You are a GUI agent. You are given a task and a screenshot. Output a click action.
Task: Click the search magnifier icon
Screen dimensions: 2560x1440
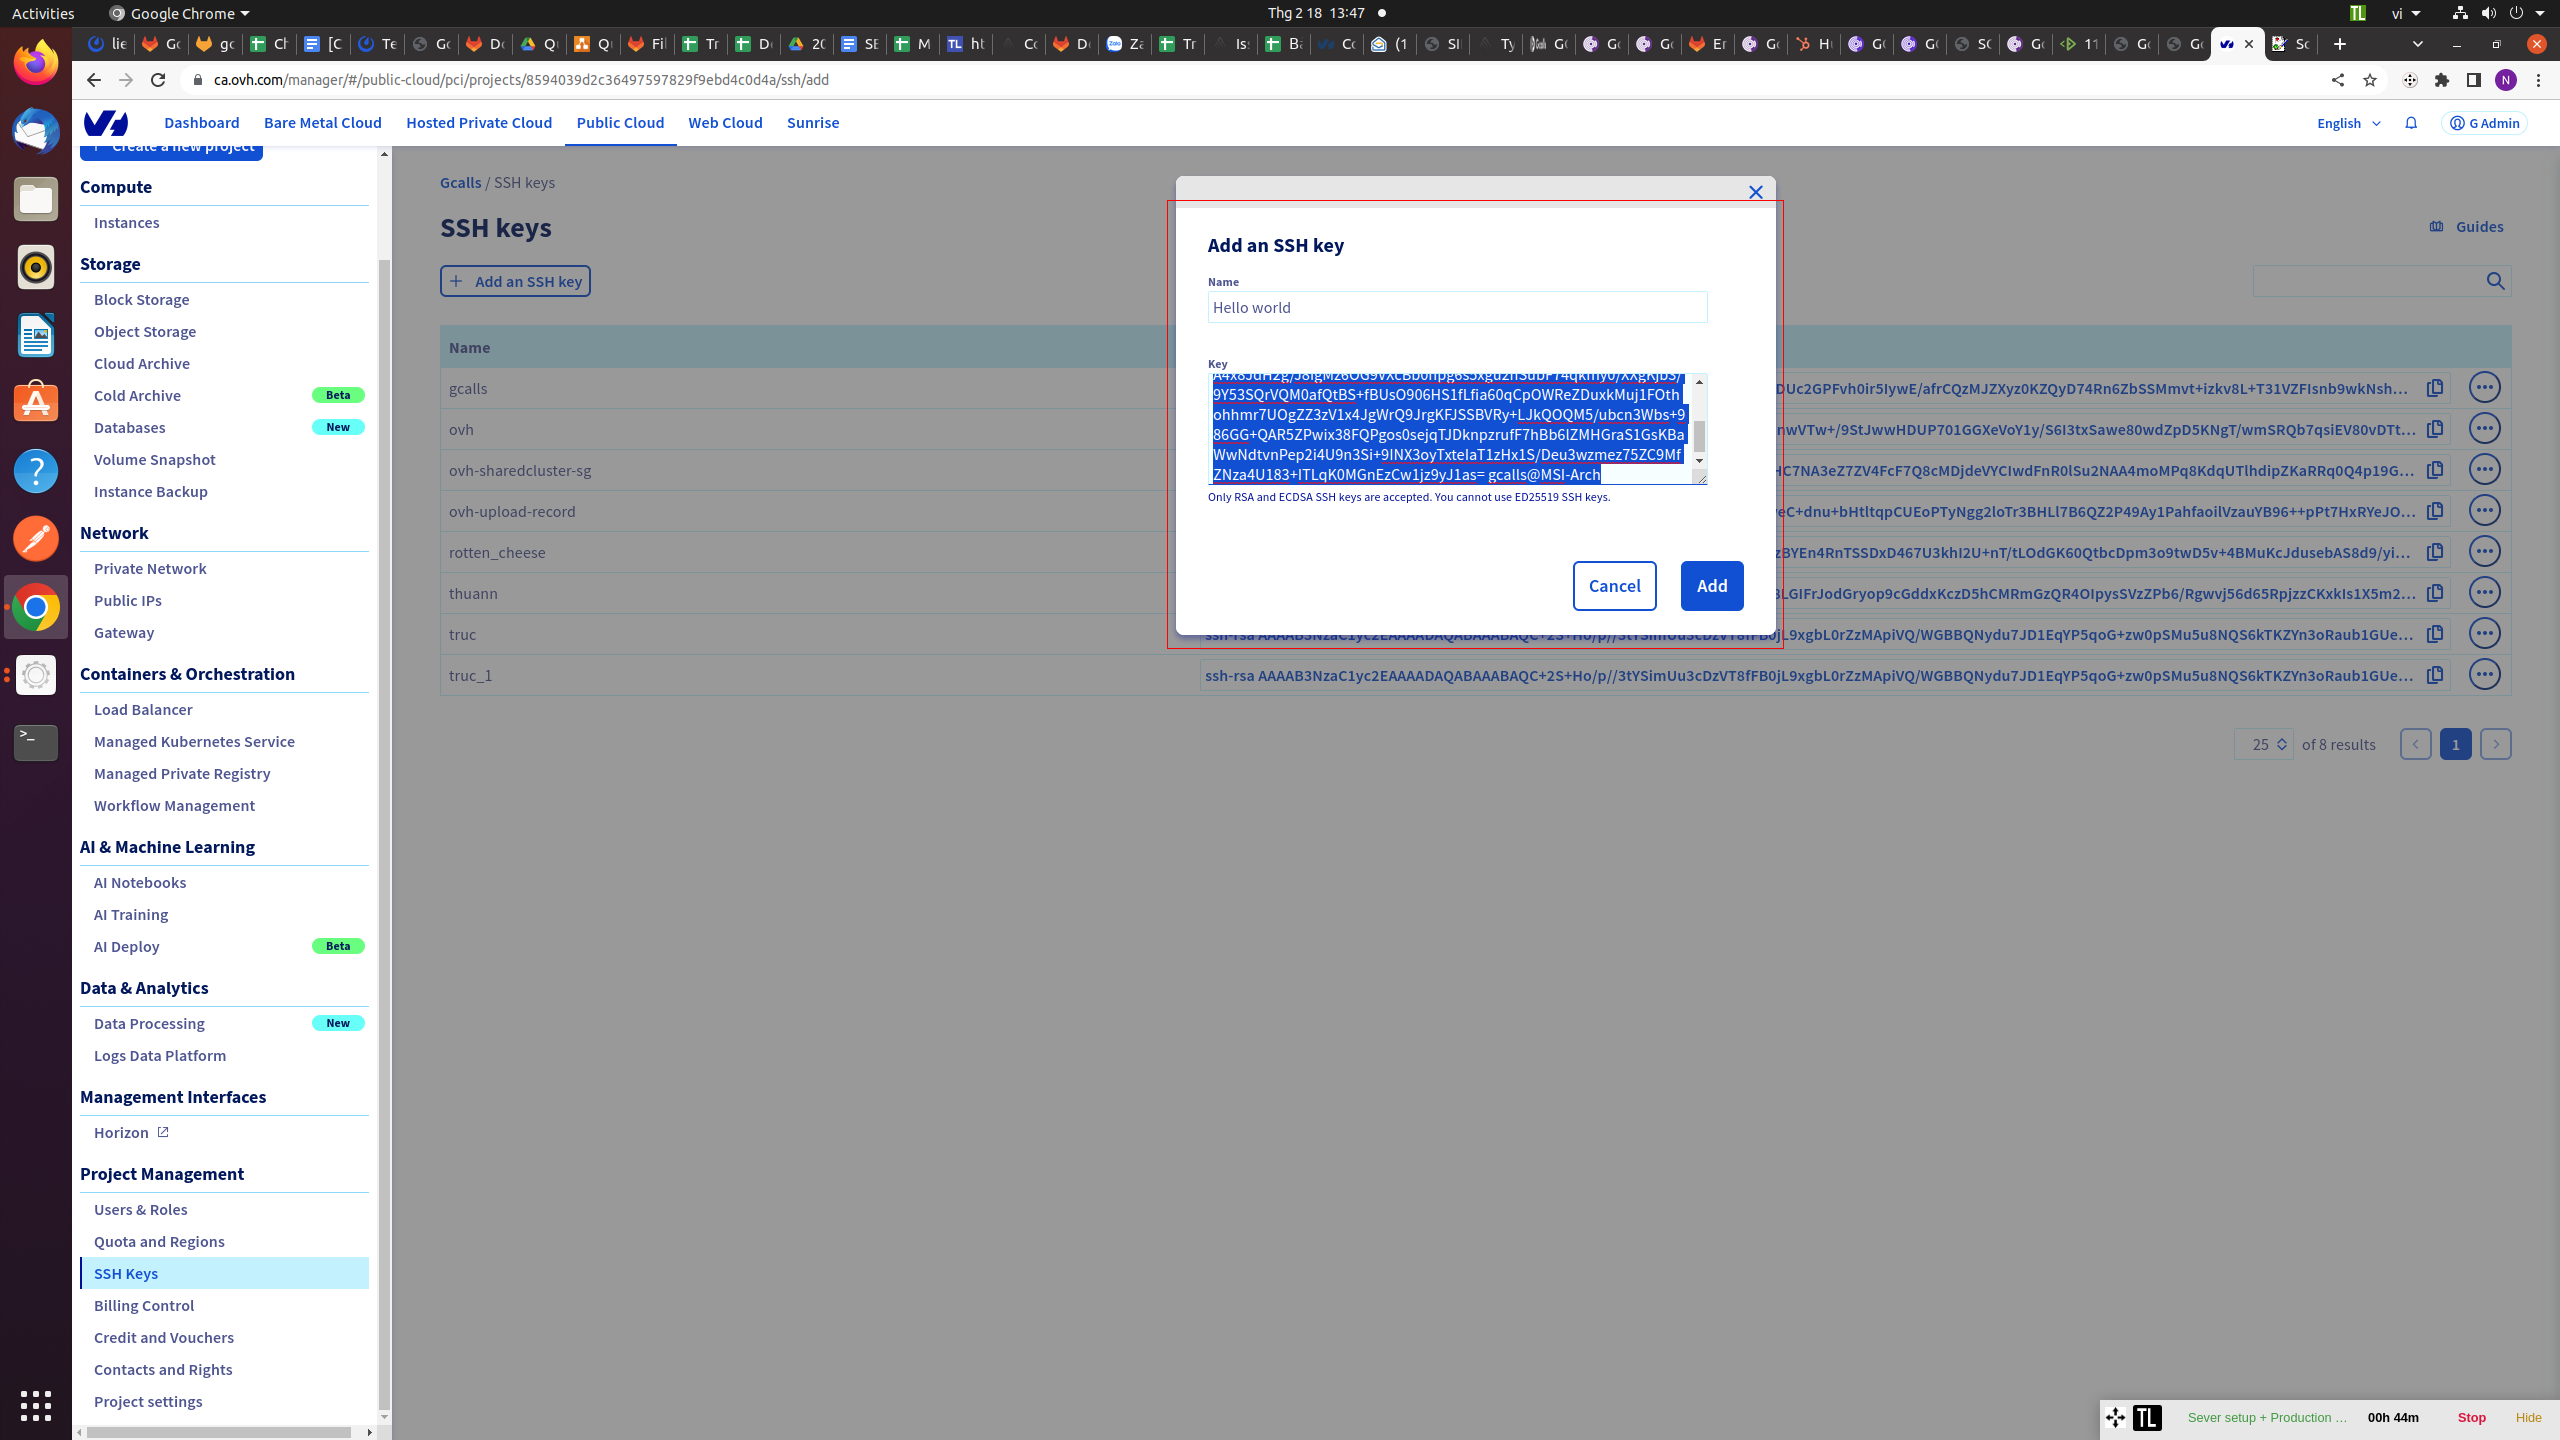point(2495,282)
